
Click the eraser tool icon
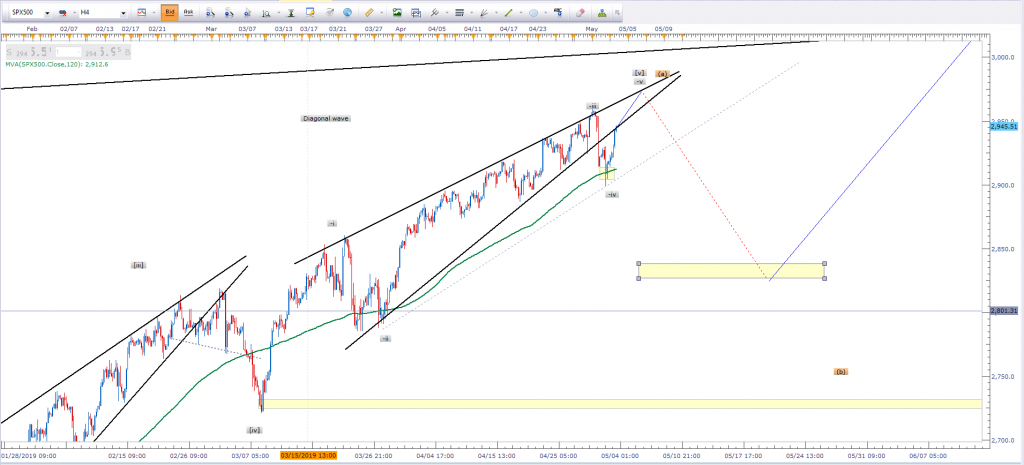pos(580,12)
